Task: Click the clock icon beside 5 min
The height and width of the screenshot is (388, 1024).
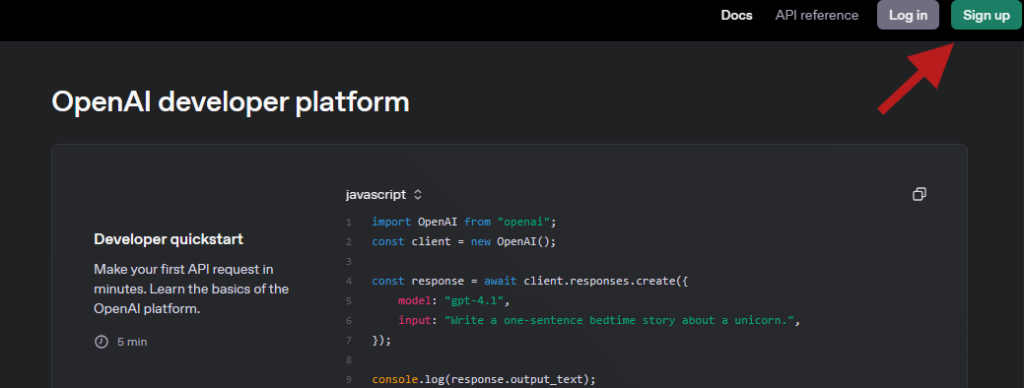Action: click(101, 342)
